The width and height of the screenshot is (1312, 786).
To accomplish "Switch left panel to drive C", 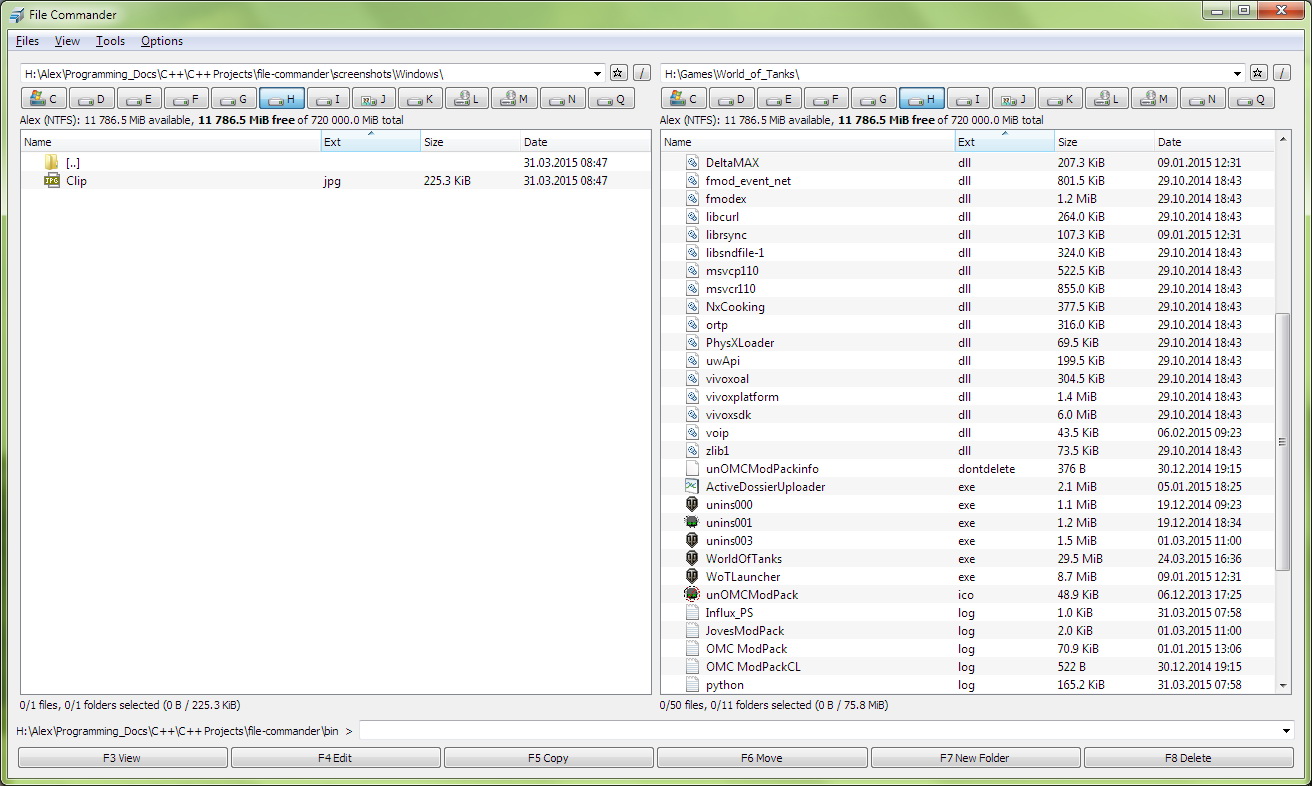I will click(44, 99).
